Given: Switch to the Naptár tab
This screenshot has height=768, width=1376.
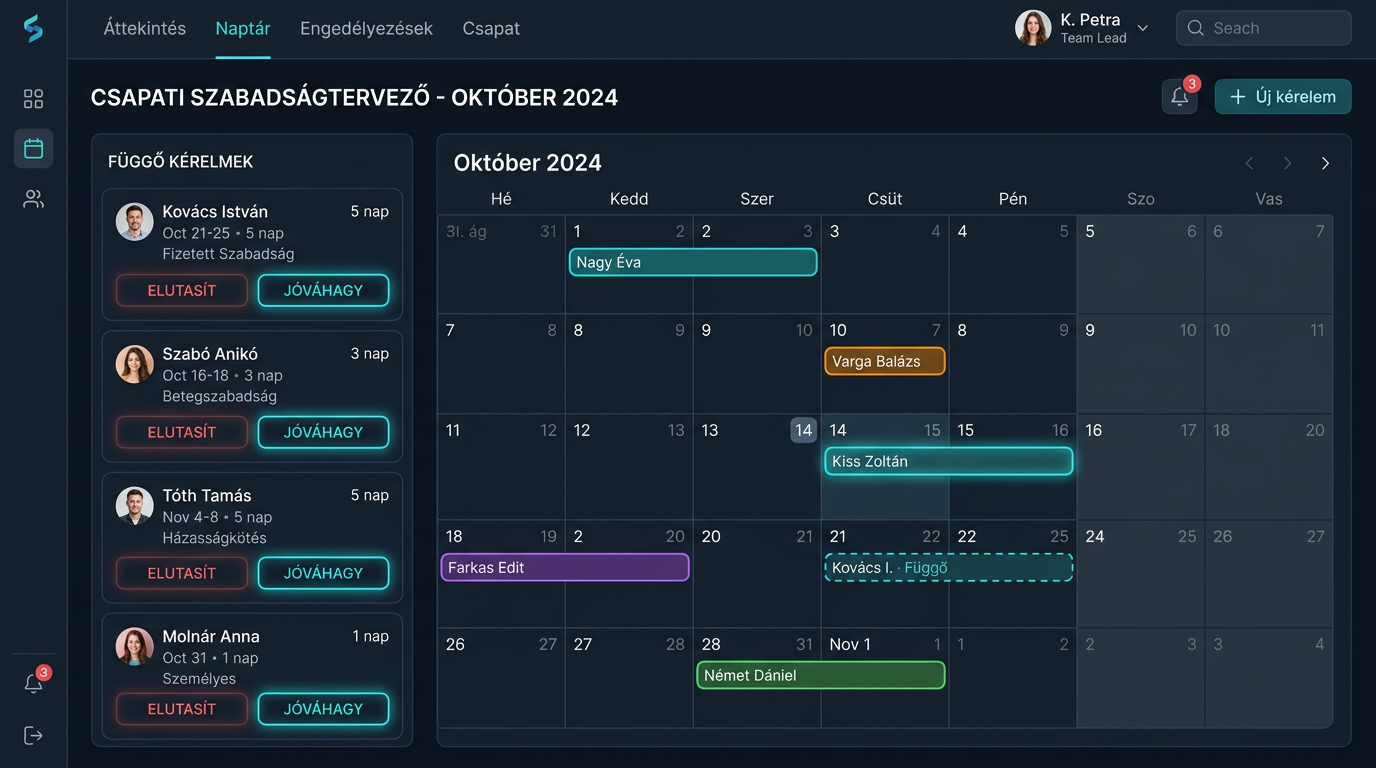Looking at the screenshot, I should (243, 28).
